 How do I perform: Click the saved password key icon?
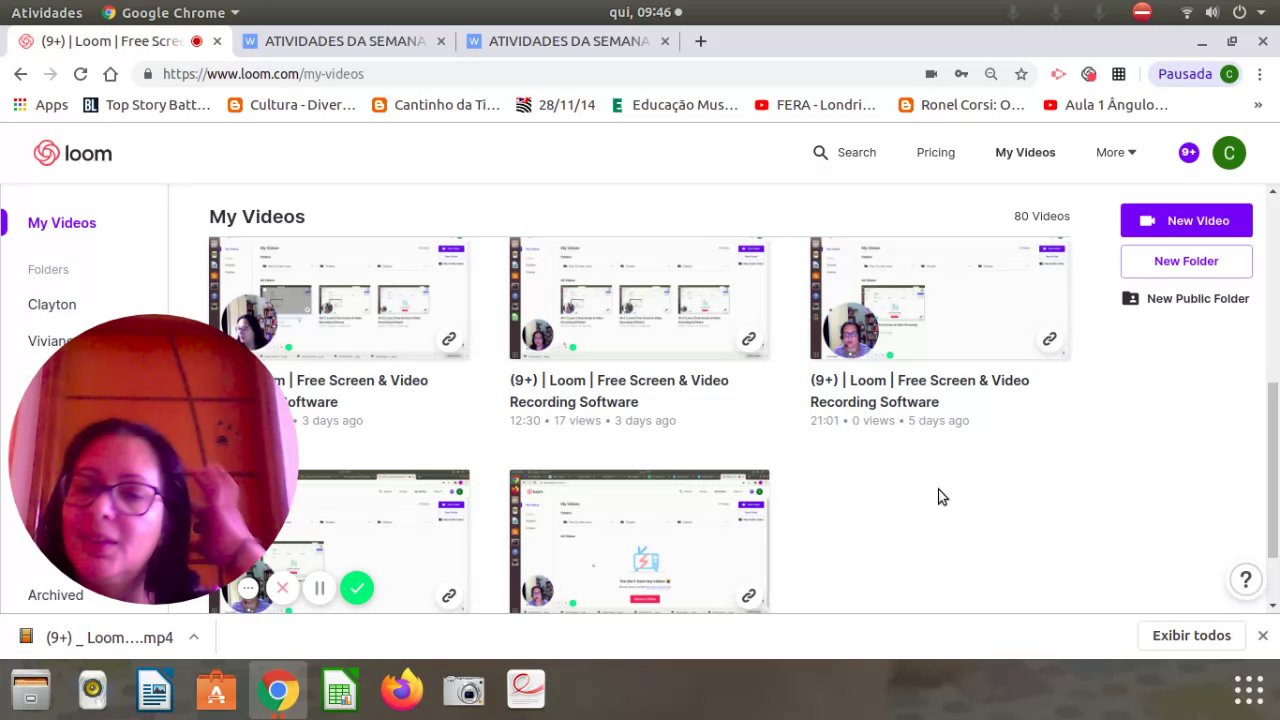pyautogui.click(x=961, y=74)
